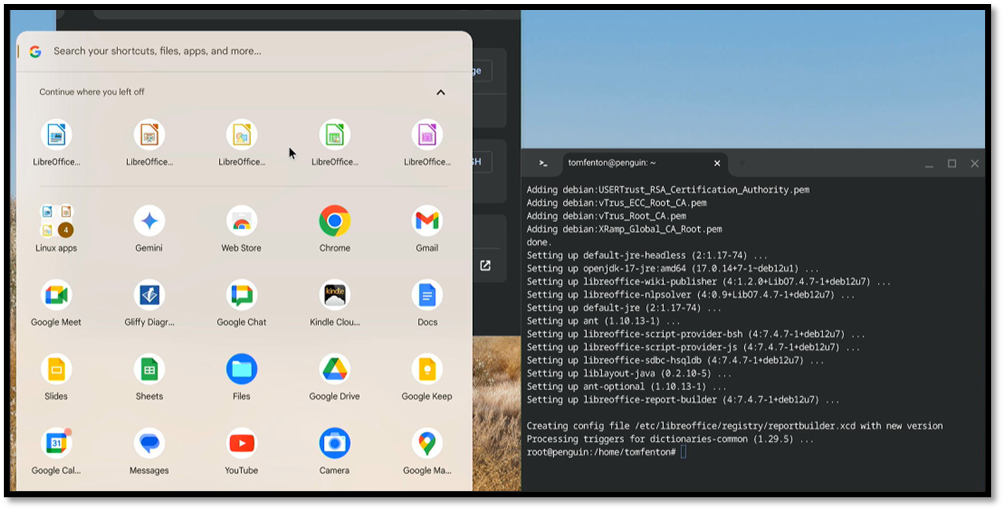Click the Setting up ant-optional line

(626, 387)
